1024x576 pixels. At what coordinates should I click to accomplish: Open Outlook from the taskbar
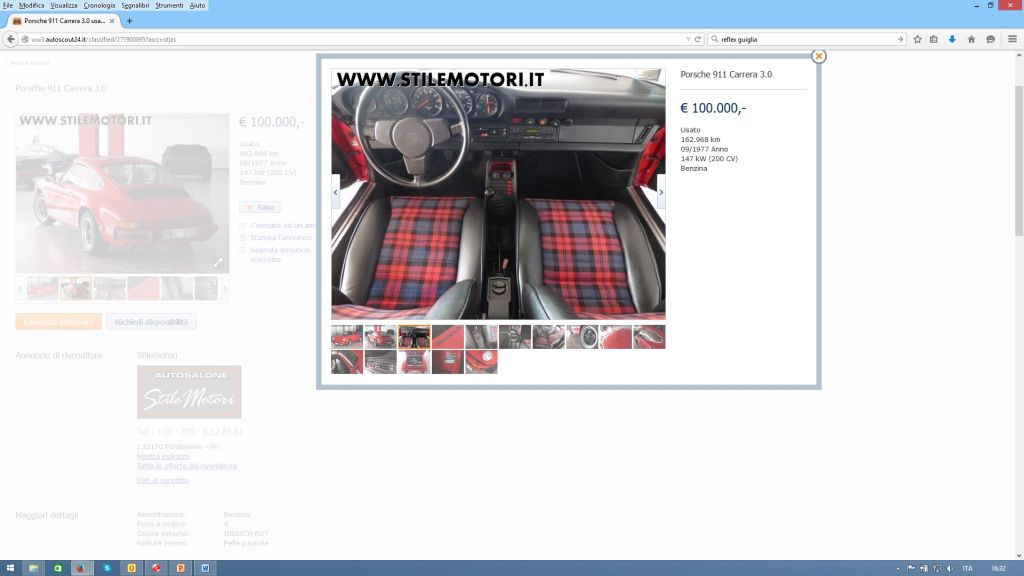tap(131, 568)
